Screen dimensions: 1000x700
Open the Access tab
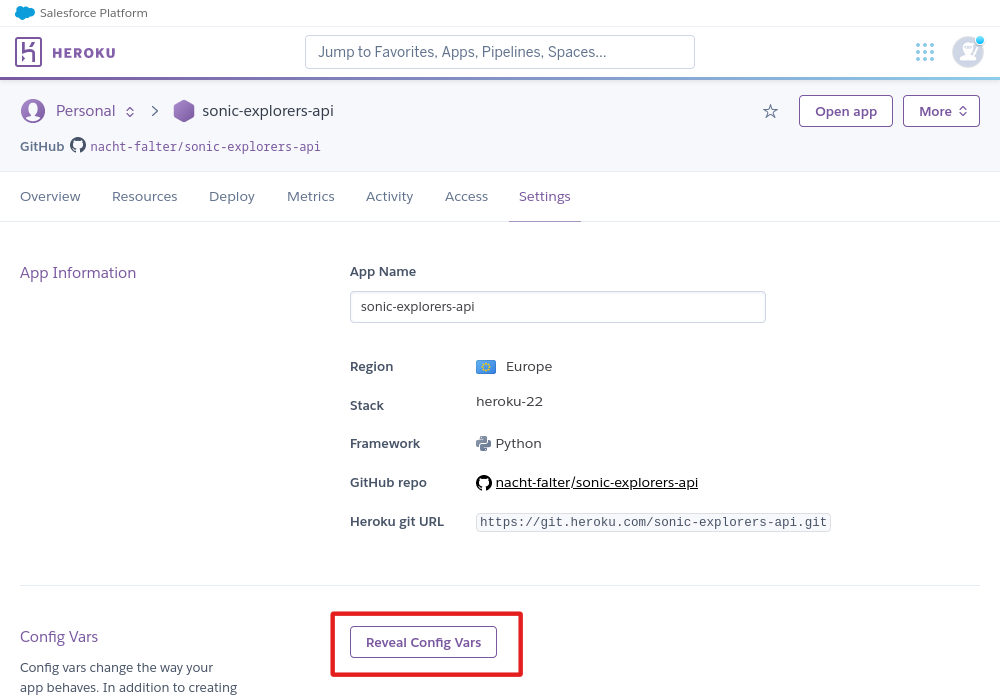point(466,196)
